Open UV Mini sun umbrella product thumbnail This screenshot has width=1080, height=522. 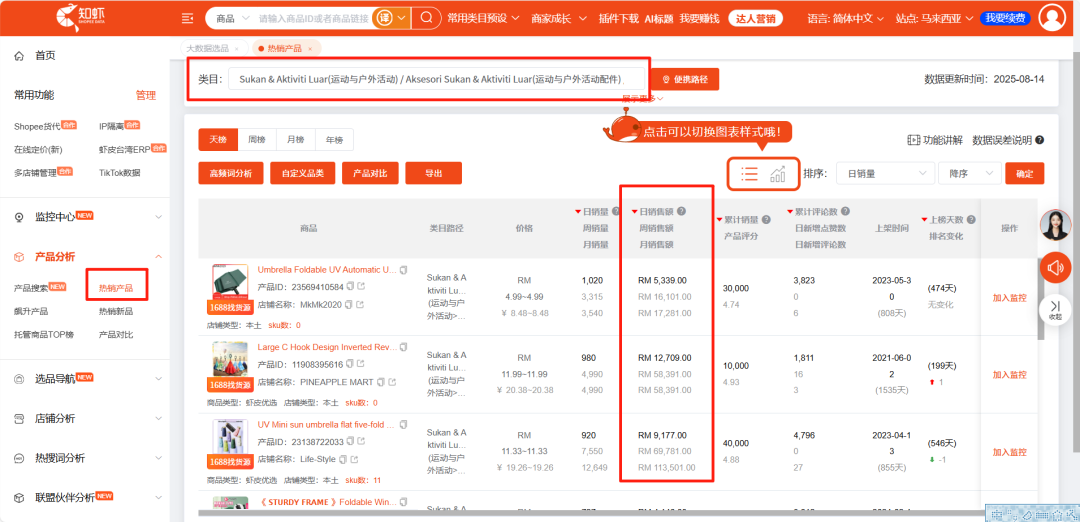230,437
